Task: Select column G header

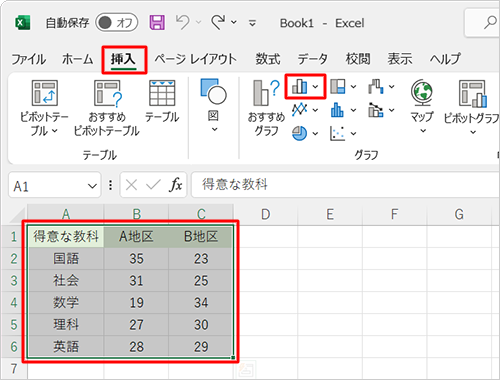Action: click(459, 214)
